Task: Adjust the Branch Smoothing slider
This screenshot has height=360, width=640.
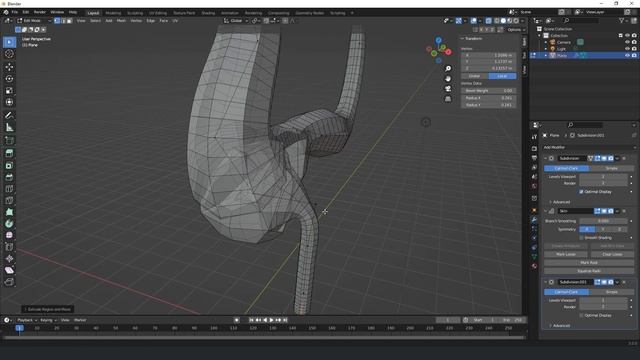Action: 603,221
